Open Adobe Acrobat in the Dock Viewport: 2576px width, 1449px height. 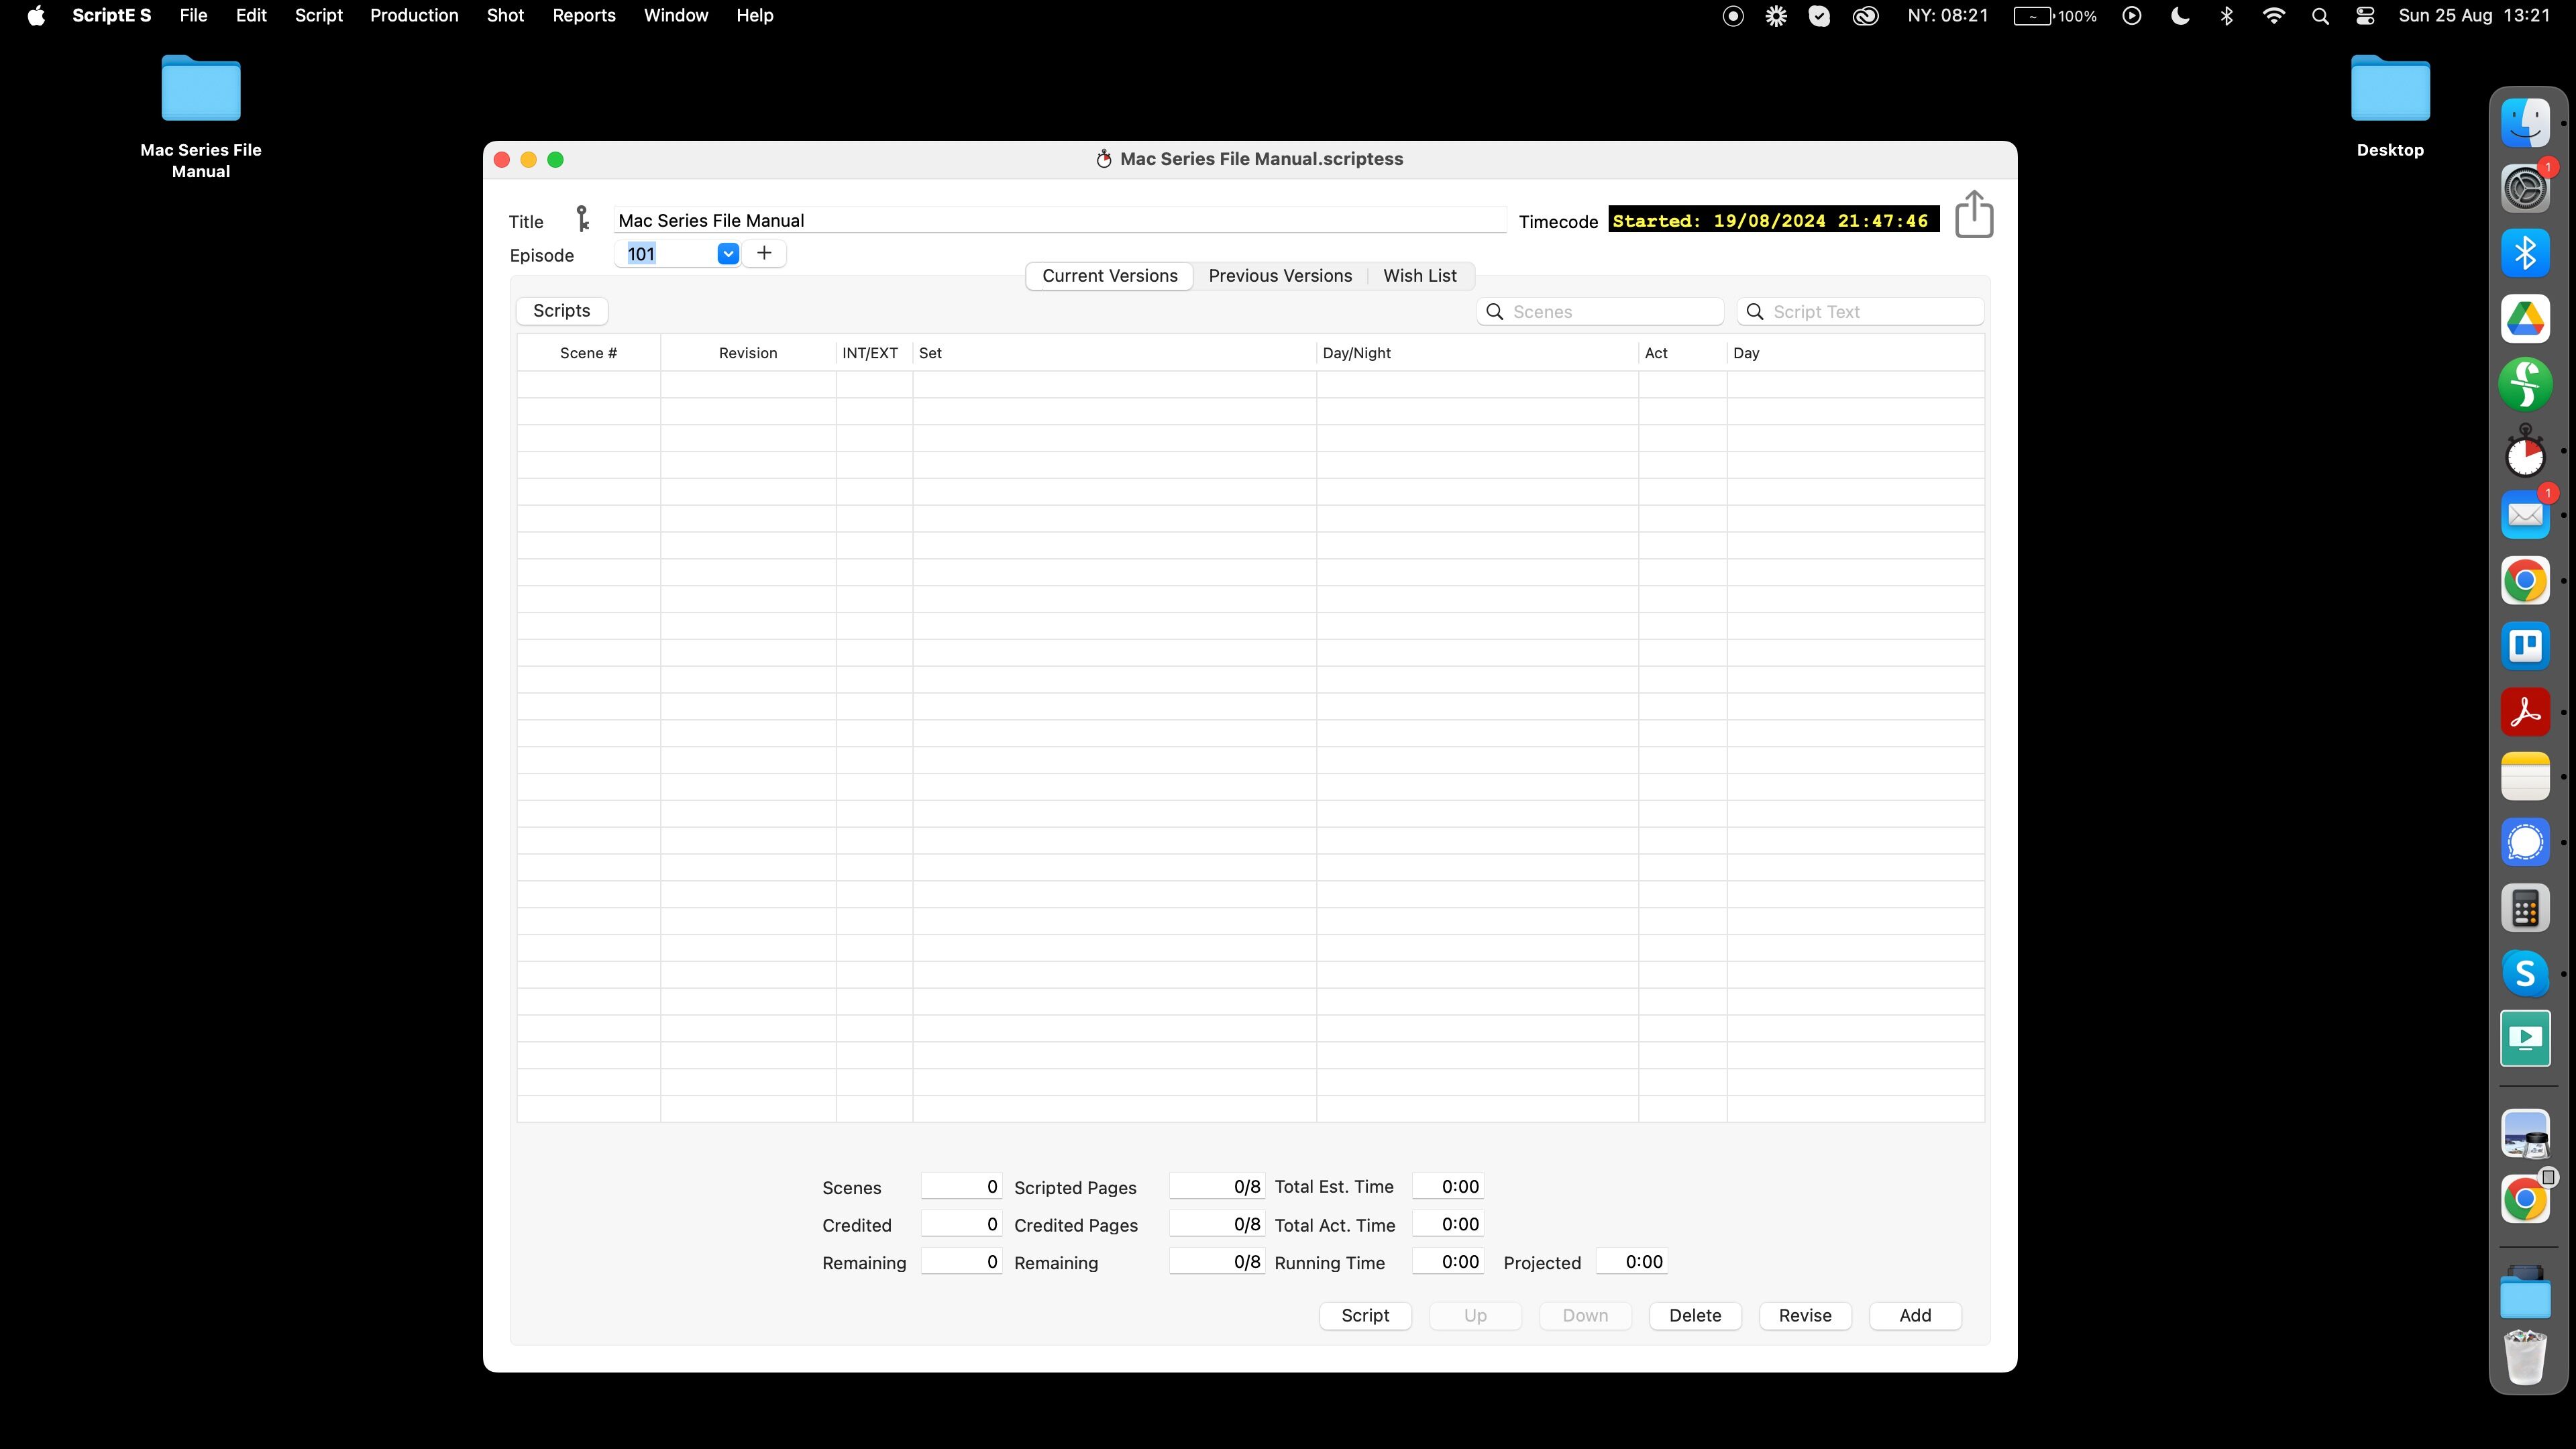click(2525, 712)
